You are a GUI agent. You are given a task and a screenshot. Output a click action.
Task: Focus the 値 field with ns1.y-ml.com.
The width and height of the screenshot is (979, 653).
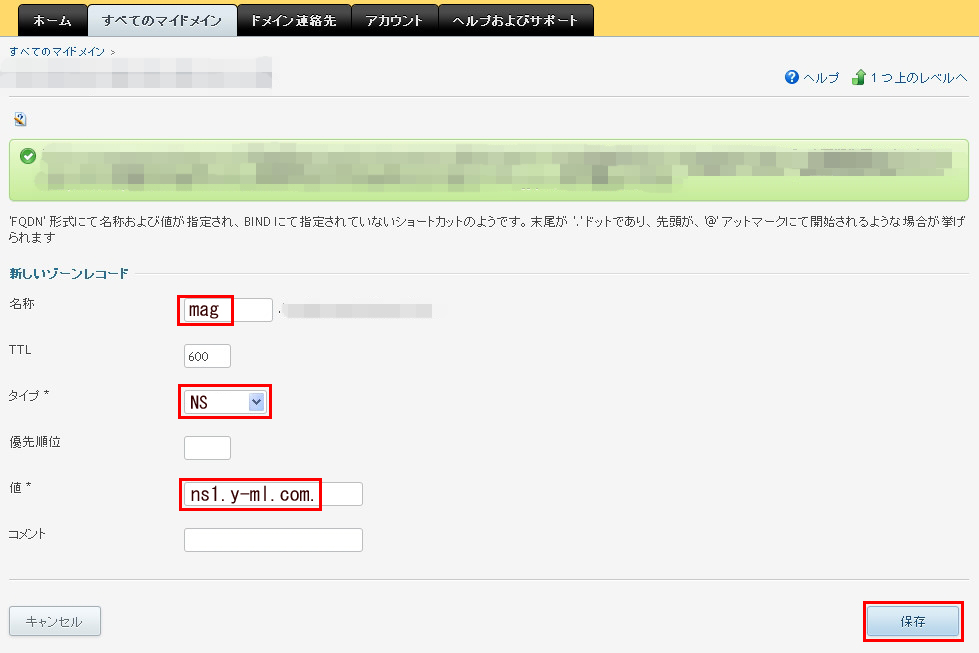[x=273, y=494]
